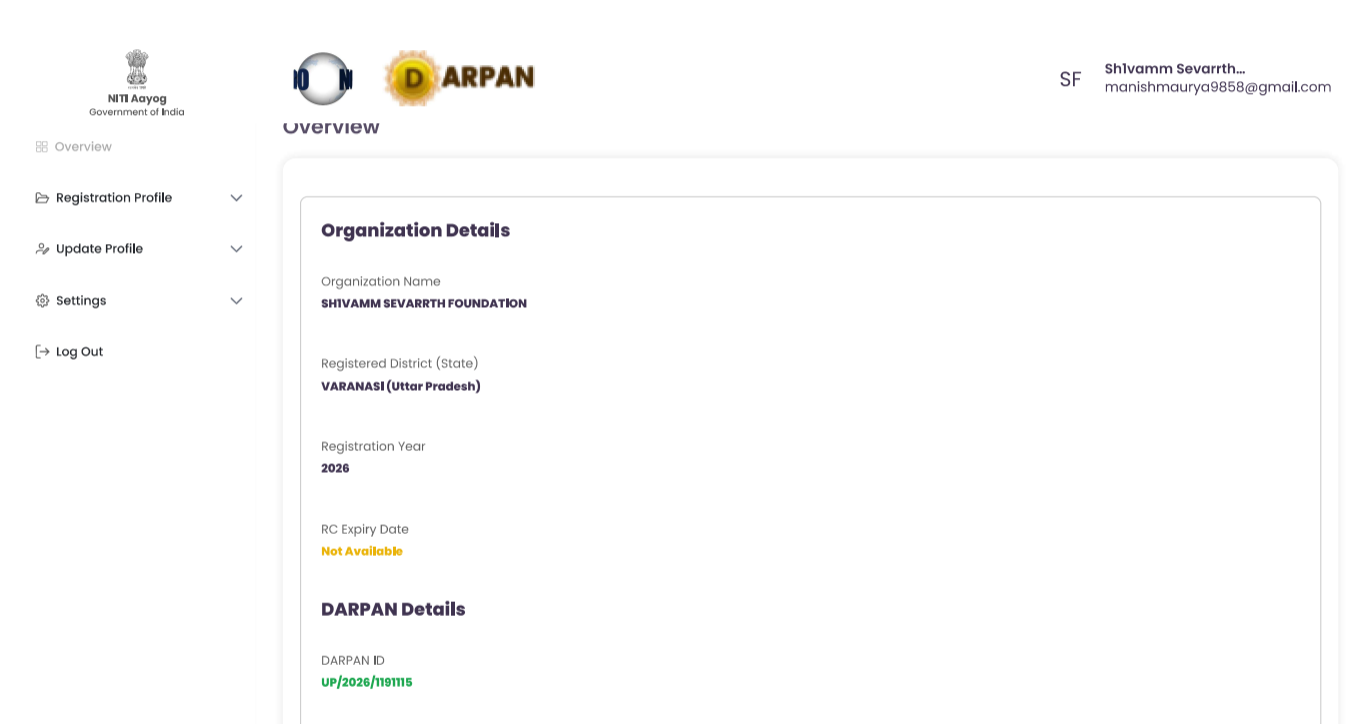Screen dimensions: 1350x724
Task: Expand the Registration Profile chevron
Action: [236, 198]
